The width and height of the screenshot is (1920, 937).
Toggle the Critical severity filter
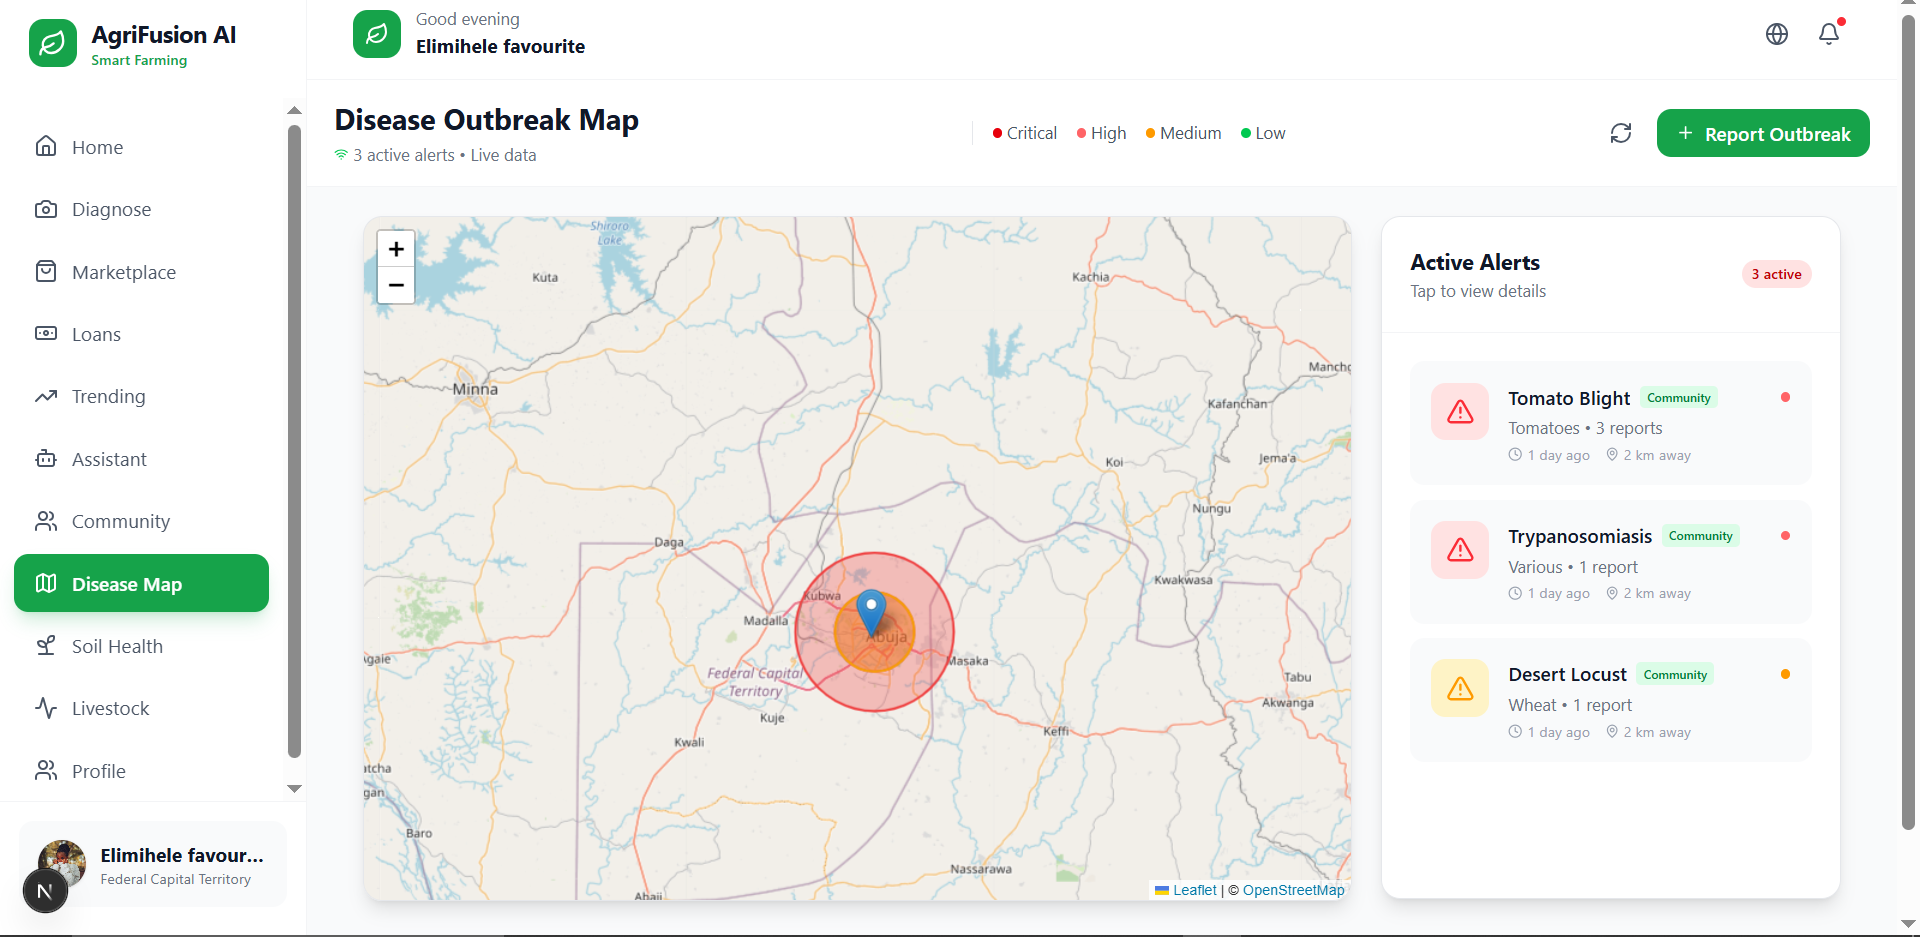[1023, 132]
